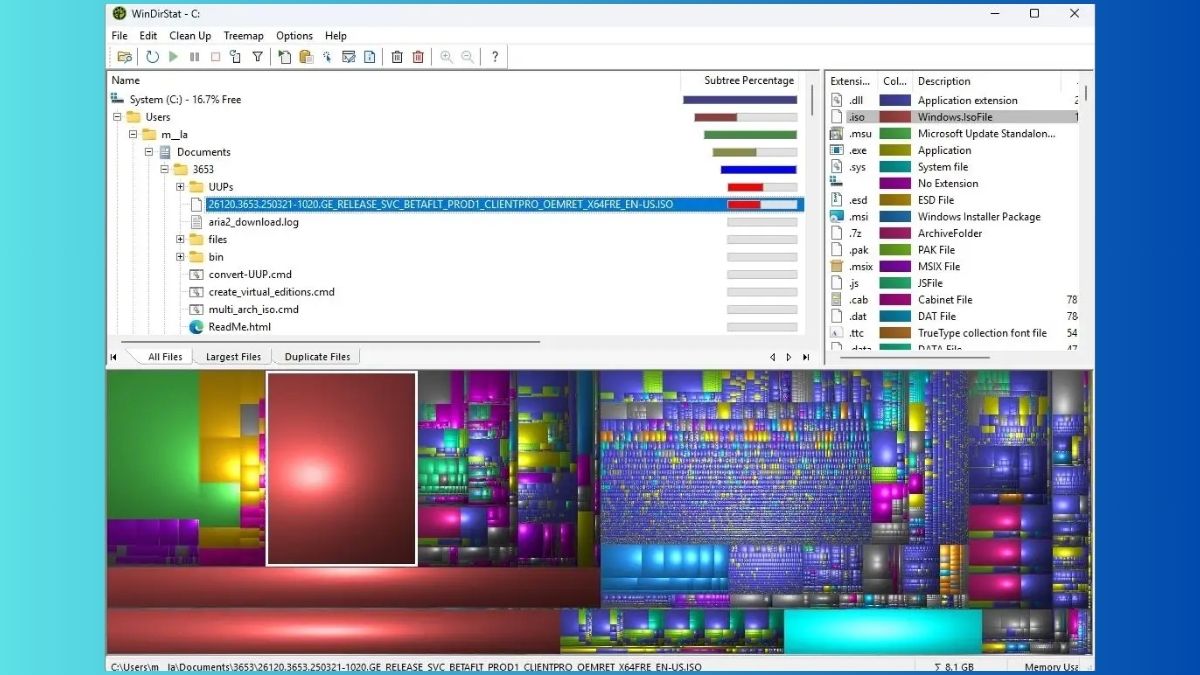This screenshot has width=1200, height=675.
Task: Click the red color swatch for .iso
Action: point(895,117)
